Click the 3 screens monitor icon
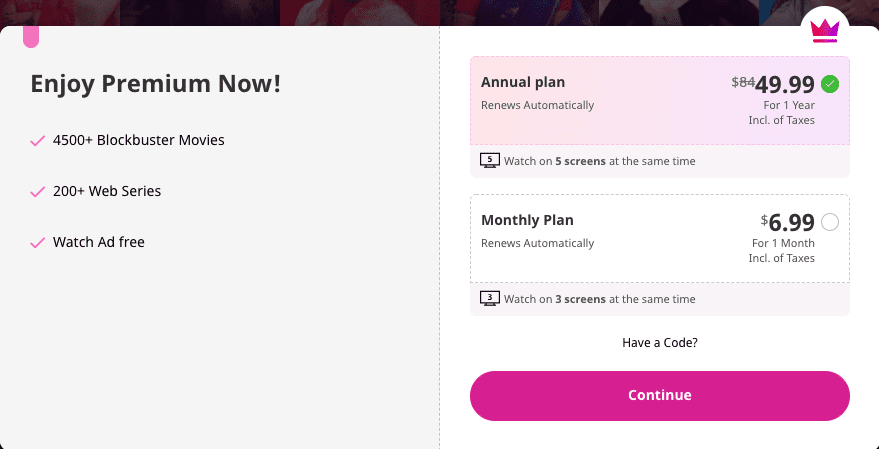Image resolution: width=879 pixels, height=449 pixels. (x=489, y=299)
